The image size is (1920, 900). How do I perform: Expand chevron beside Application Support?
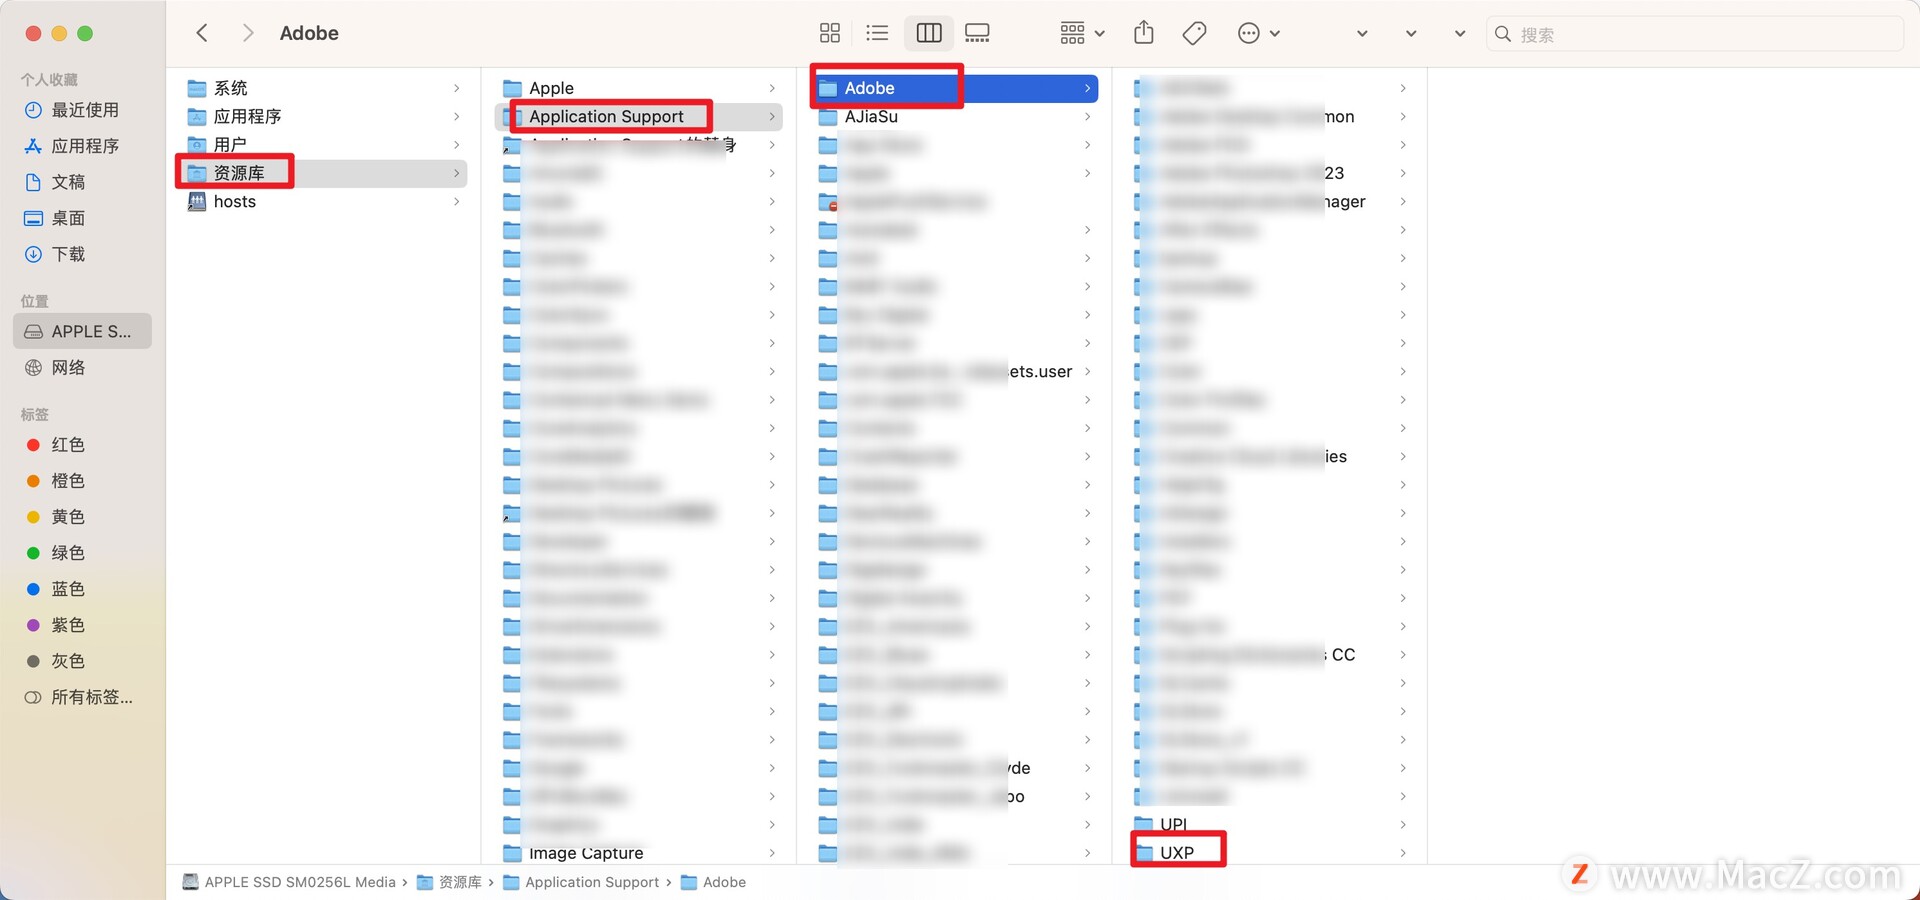772,116
